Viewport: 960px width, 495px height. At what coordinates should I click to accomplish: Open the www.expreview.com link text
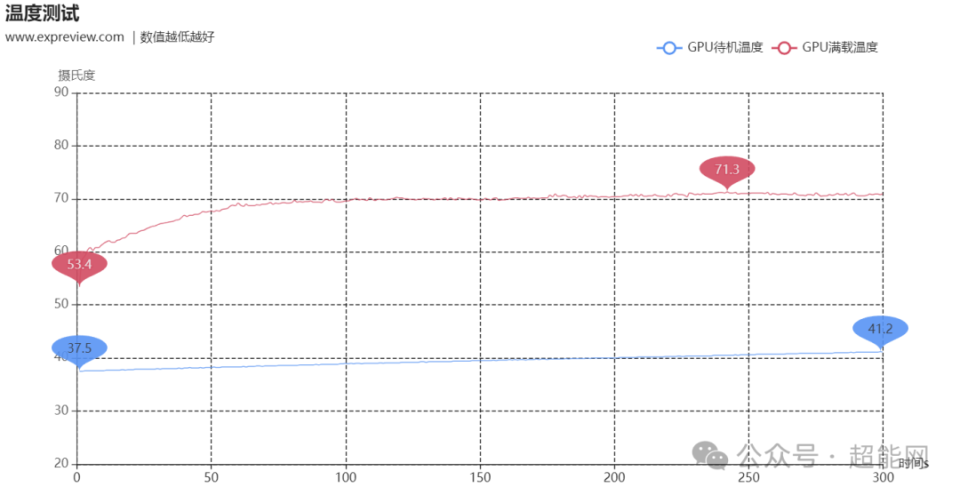click(64, 37)
